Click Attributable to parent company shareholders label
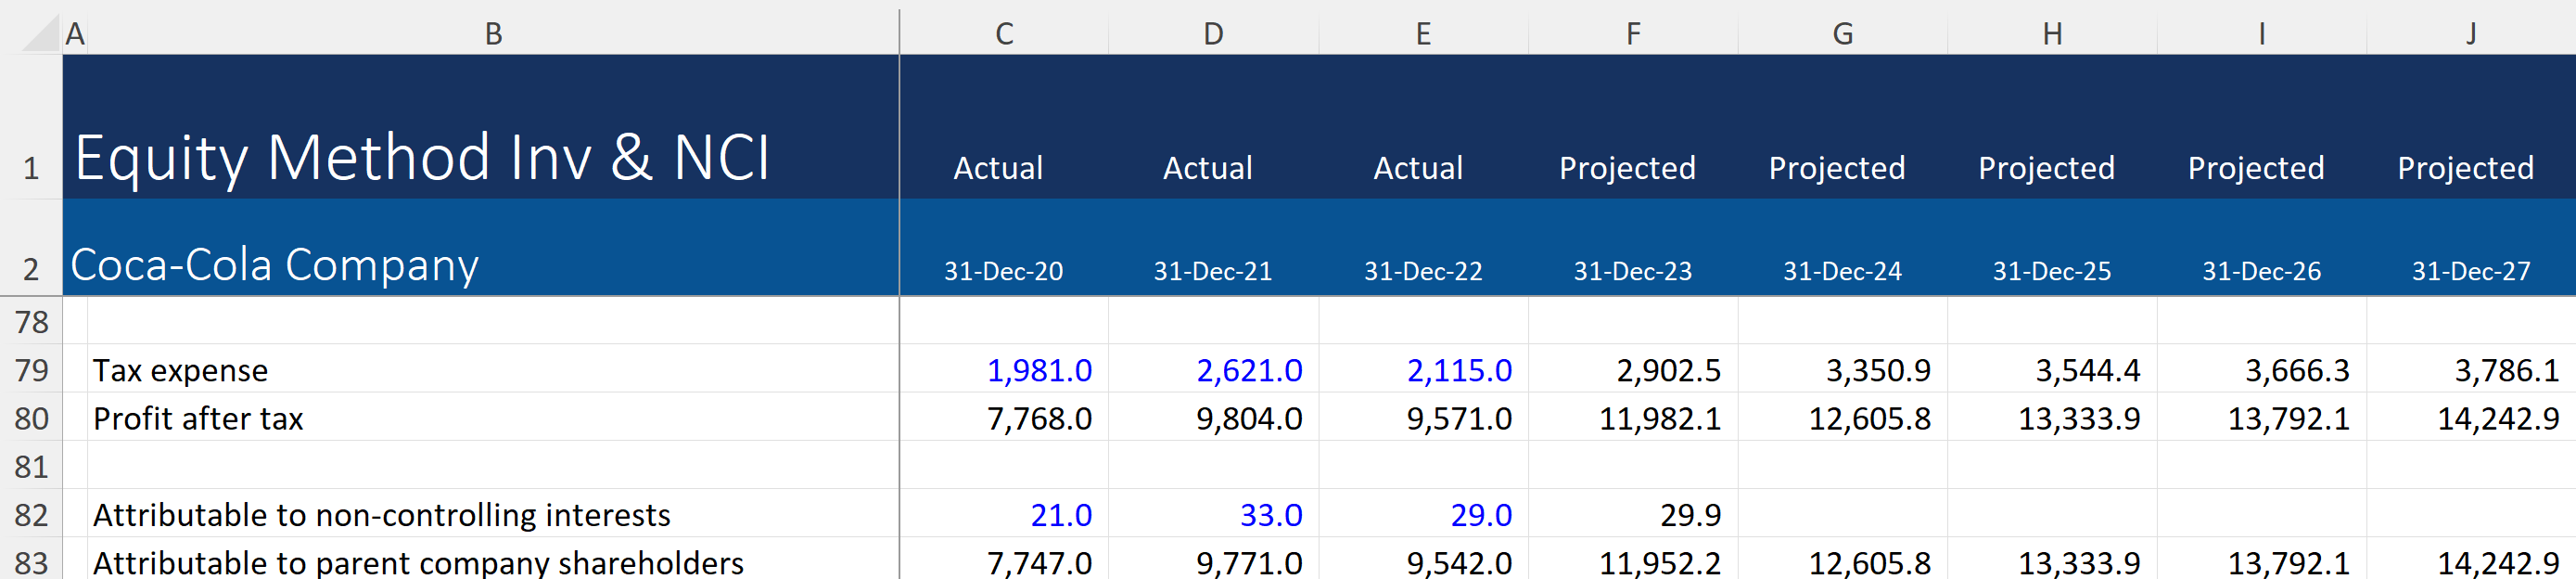The width and height of the screenshot is (2576, 579). (x=418, y=562)
